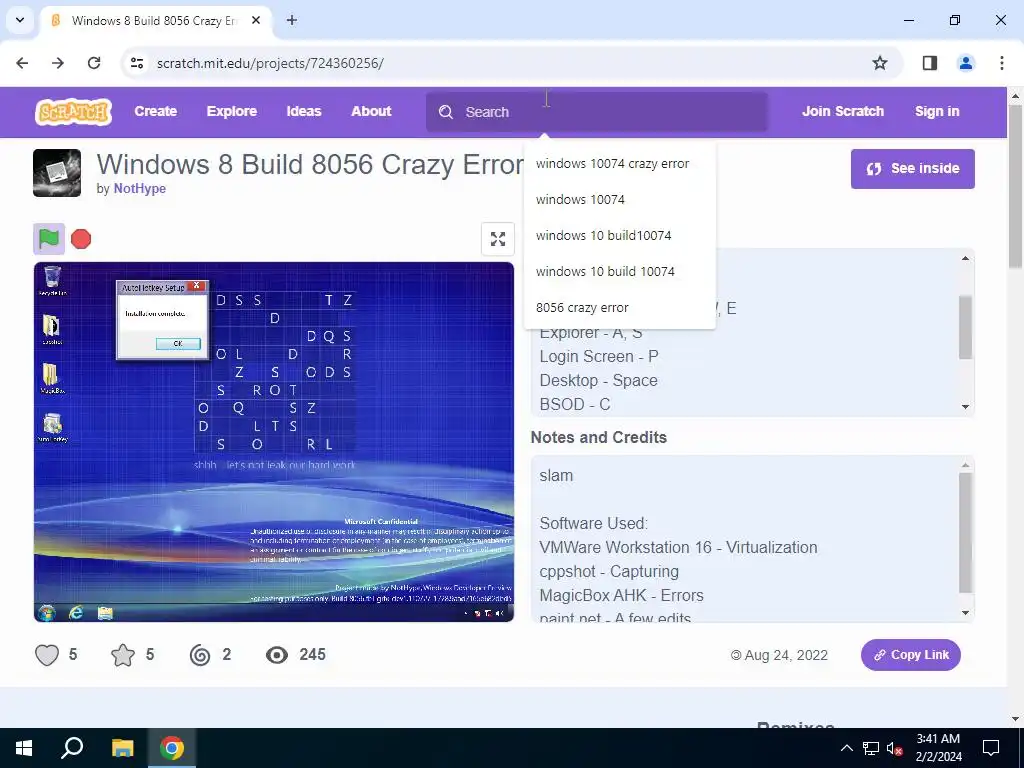Image resolution: width=1024 pixels, height=768 pixels.
Task: Open Chrome side panel
Action: coord(930,63)
